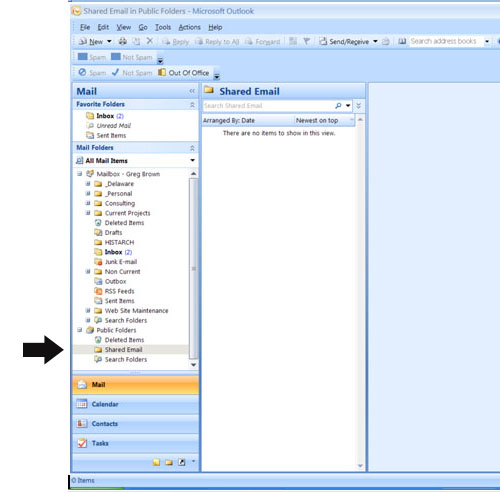Open the New item dropdown arrow
The width and height of the screenshot is (500, 492).
click(109, 41)
